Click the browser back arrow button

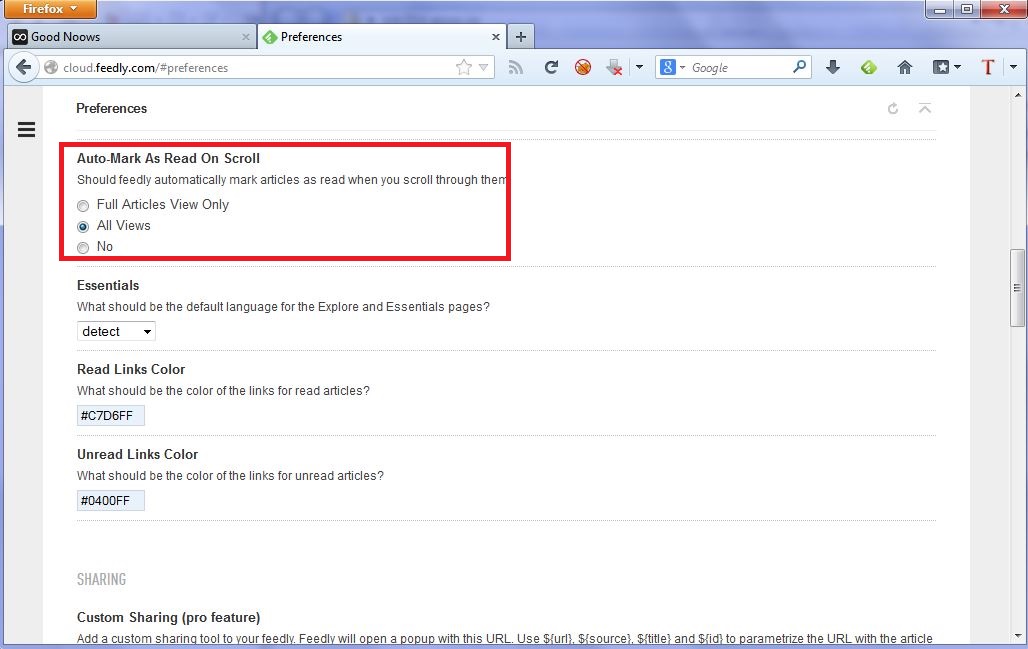click(x=23, y=68)
